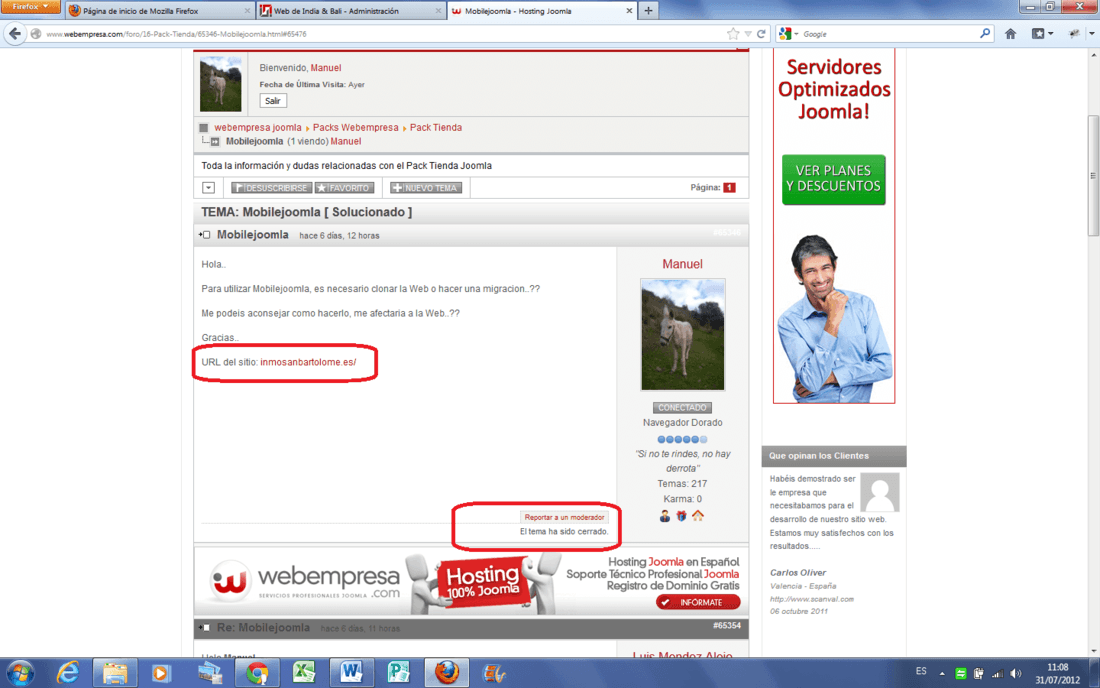Go back with the browser back arrow
The height and width of the screenshot is (688, 1100).
15,34
